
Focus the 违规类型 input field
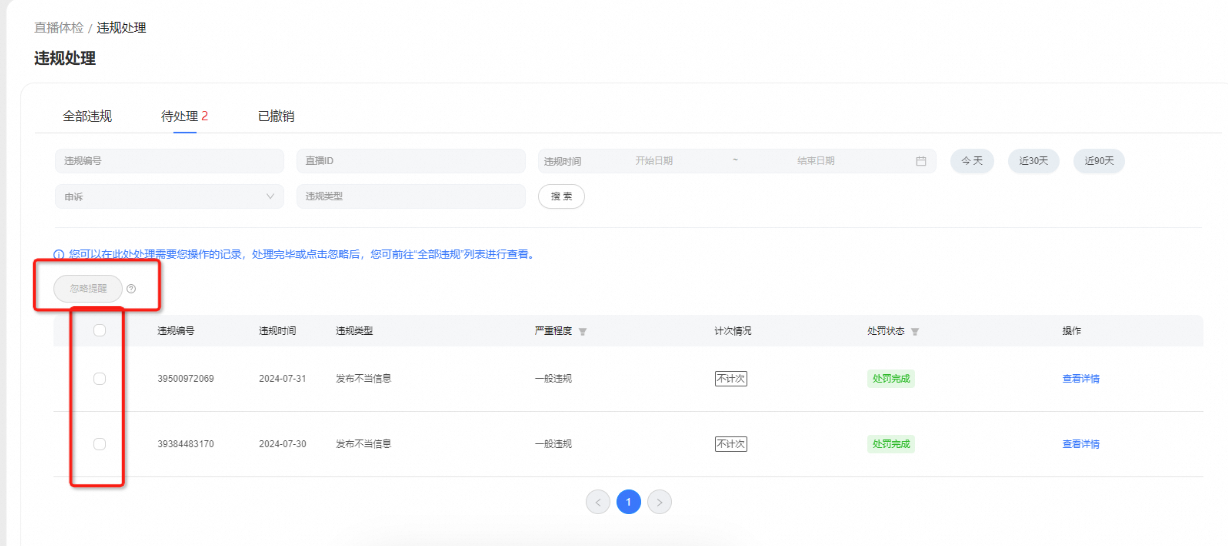click(411, 197)
